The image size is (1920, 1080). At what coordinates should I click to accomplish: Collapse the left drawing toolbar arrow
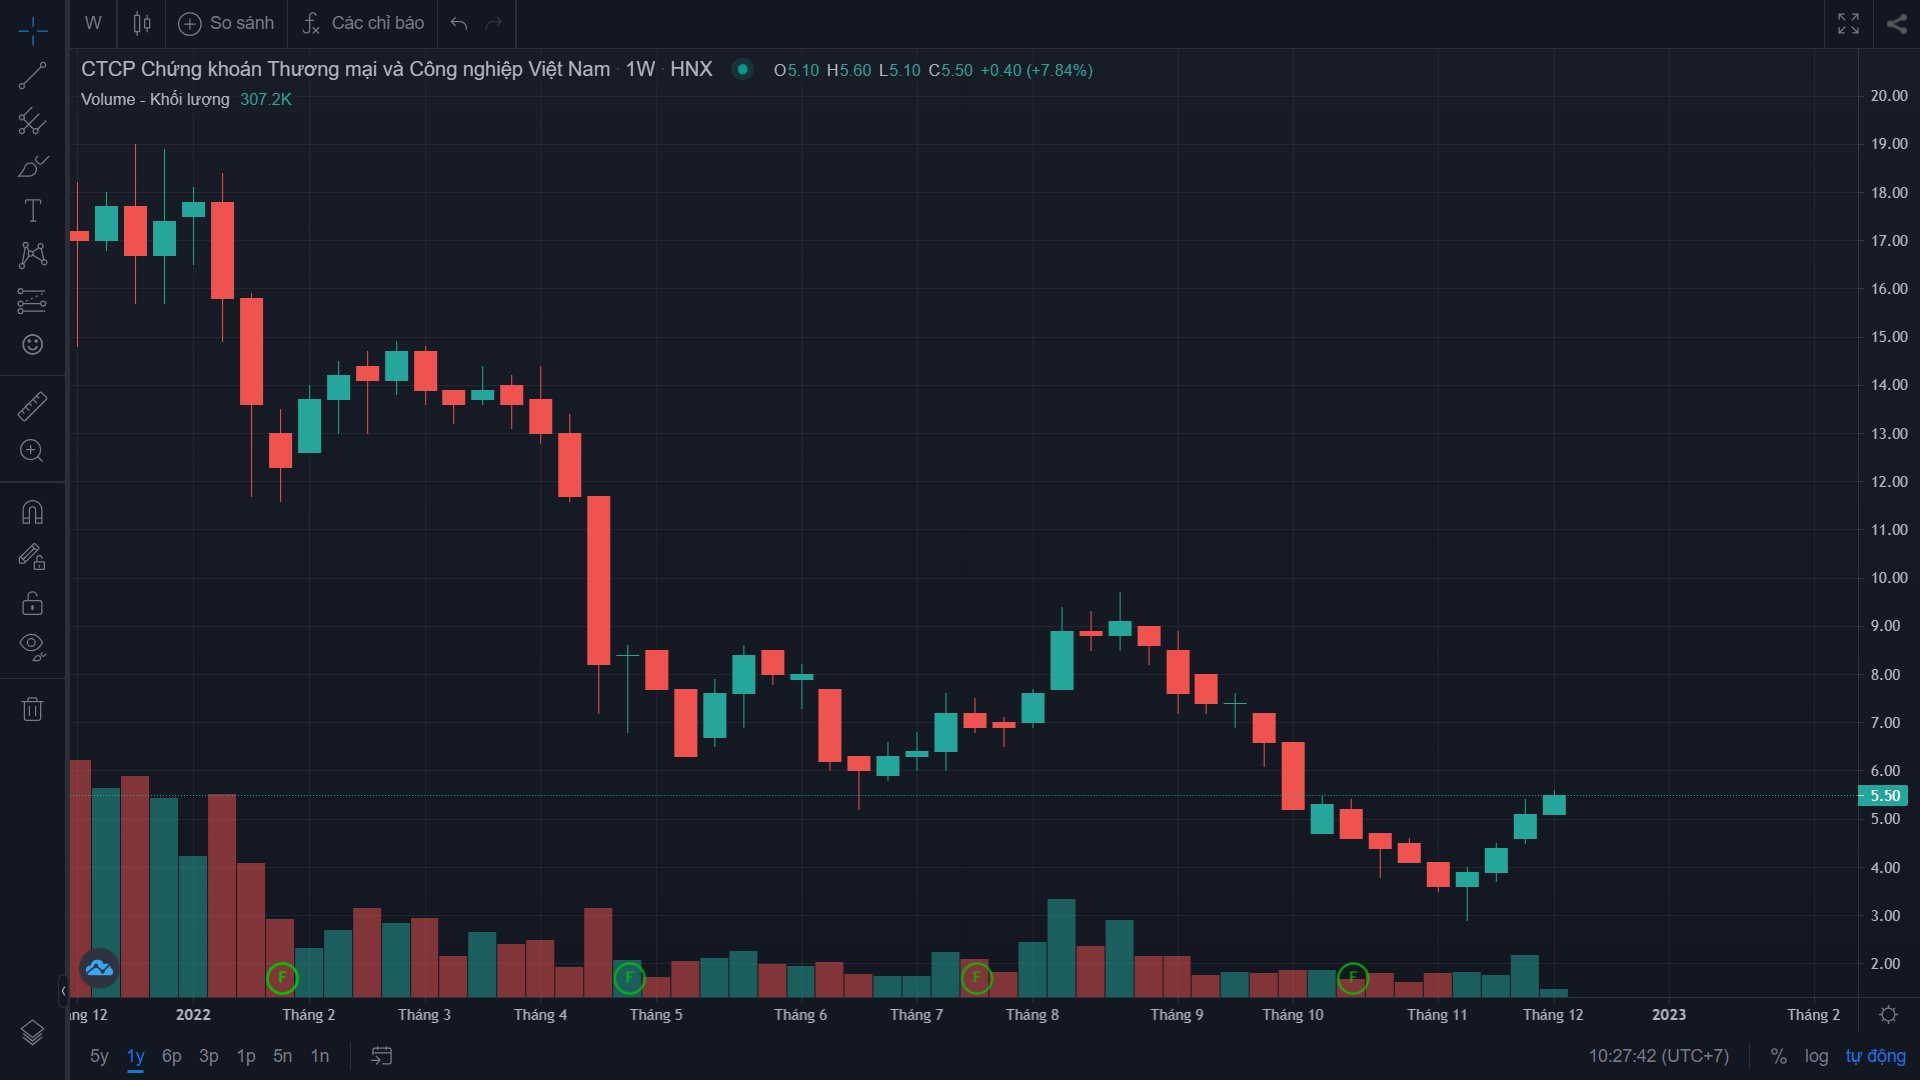pos(63,991)
